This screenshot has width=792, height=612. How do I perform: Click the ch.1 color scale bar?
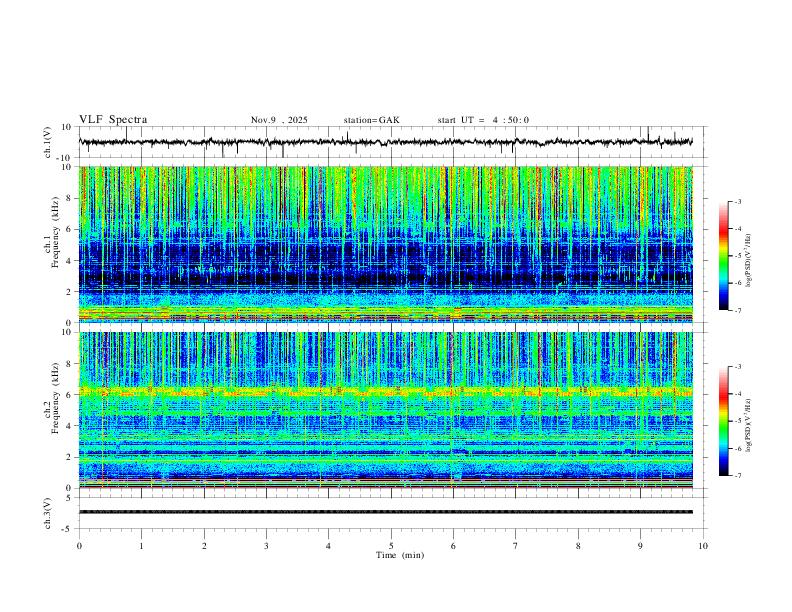coord(723,256)
